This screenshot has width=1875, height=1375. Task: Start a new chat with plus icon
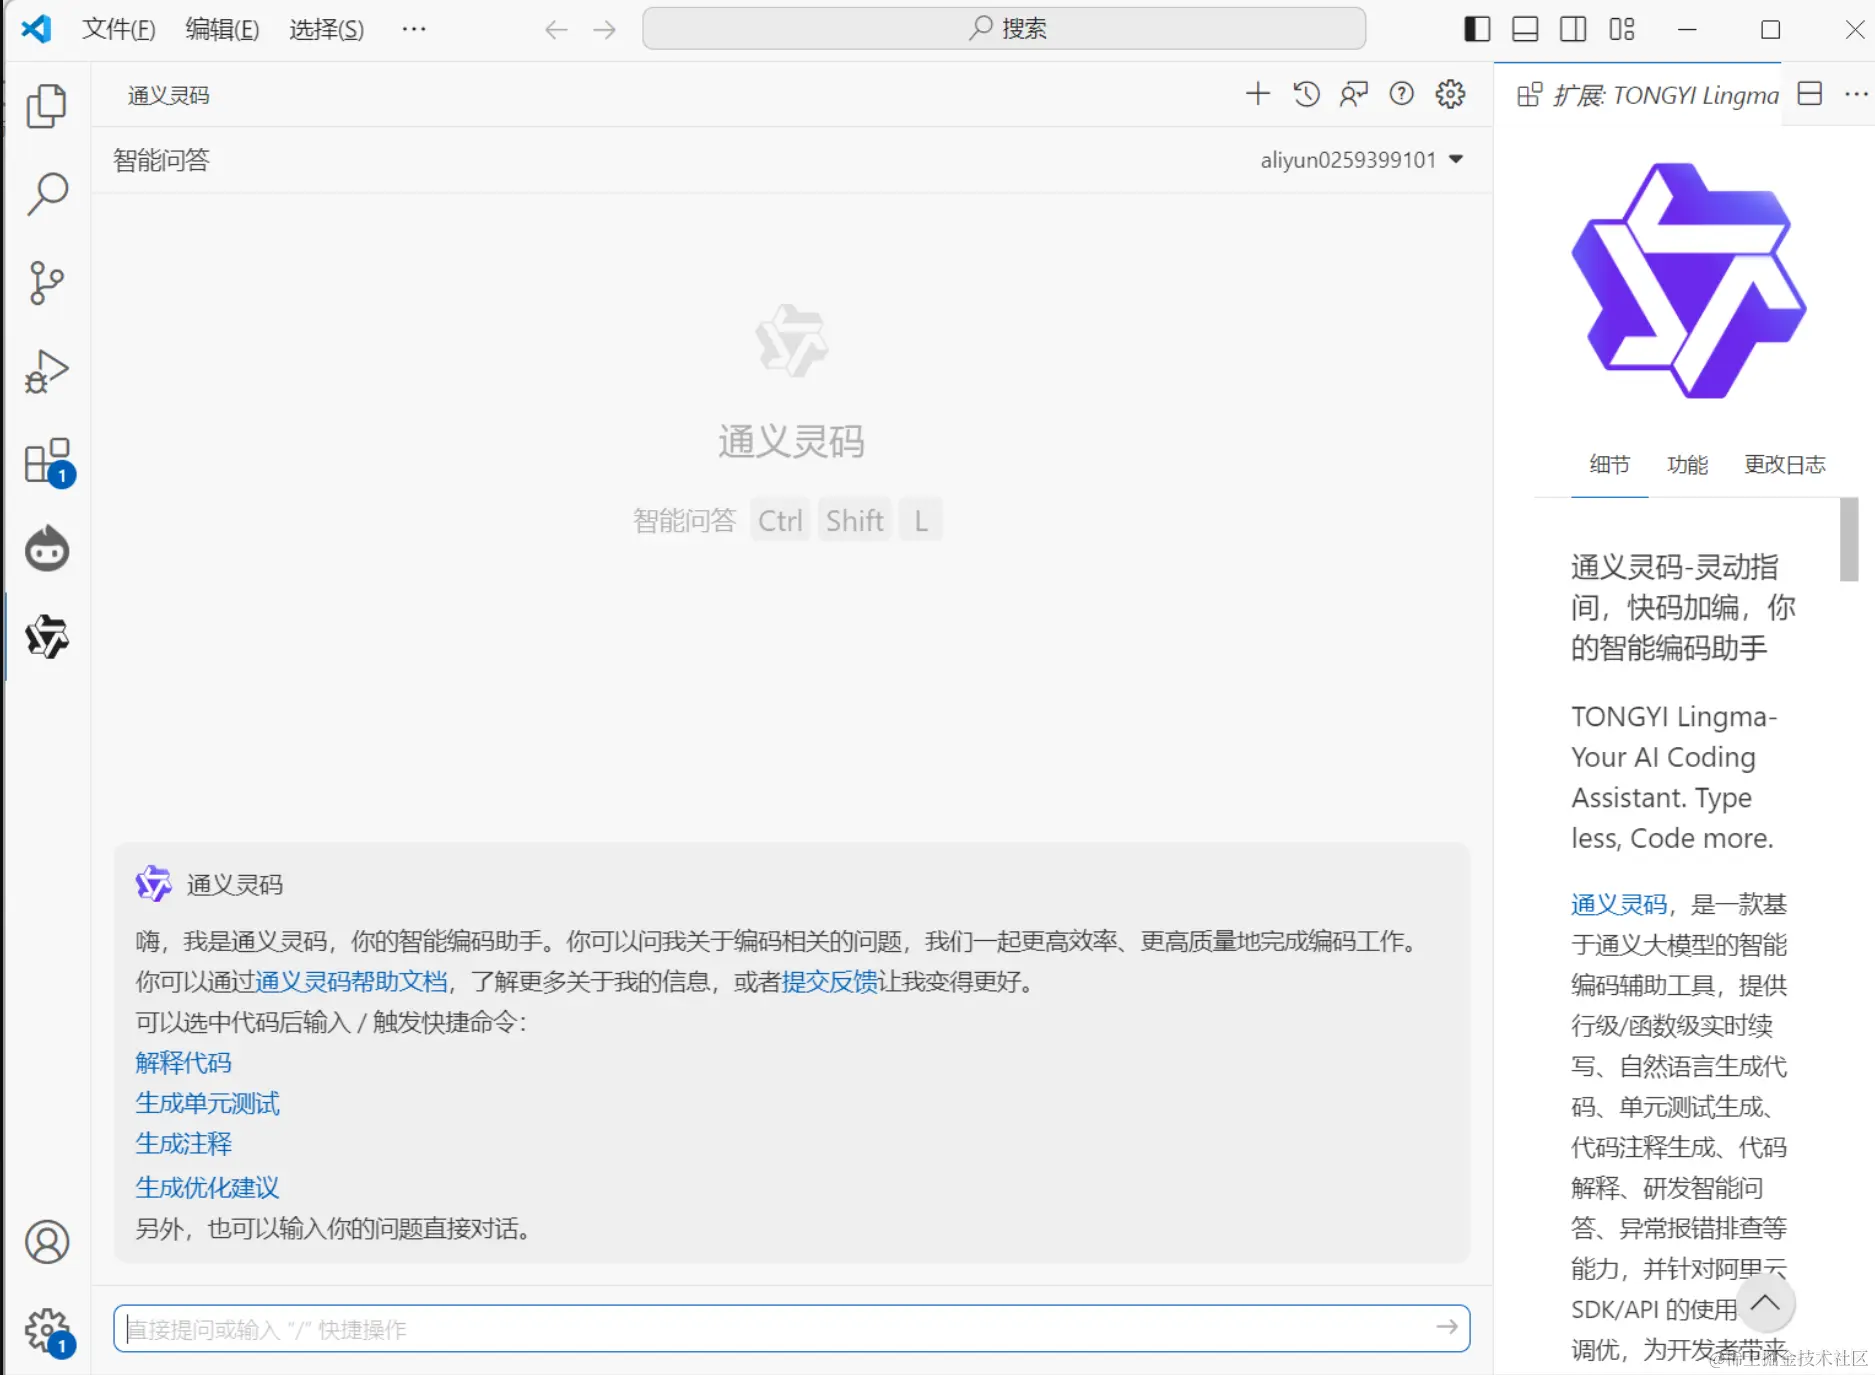[x=1258, y=94]
